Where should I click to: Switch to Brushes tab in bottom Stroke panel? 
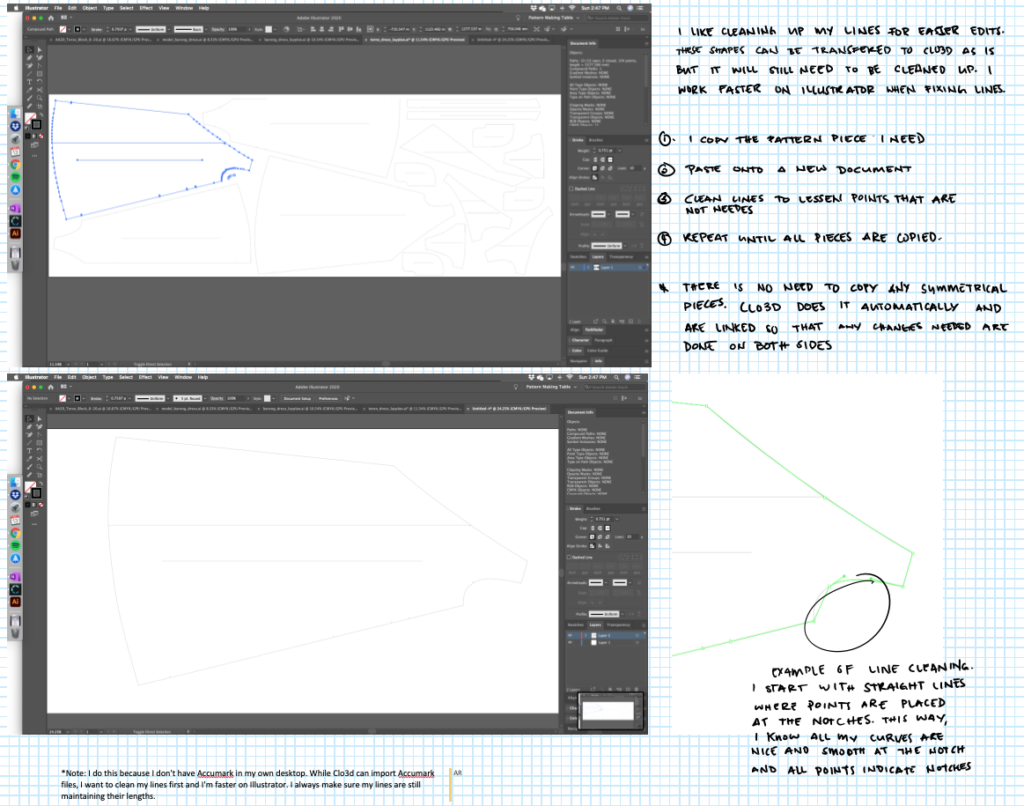(593, 509)
